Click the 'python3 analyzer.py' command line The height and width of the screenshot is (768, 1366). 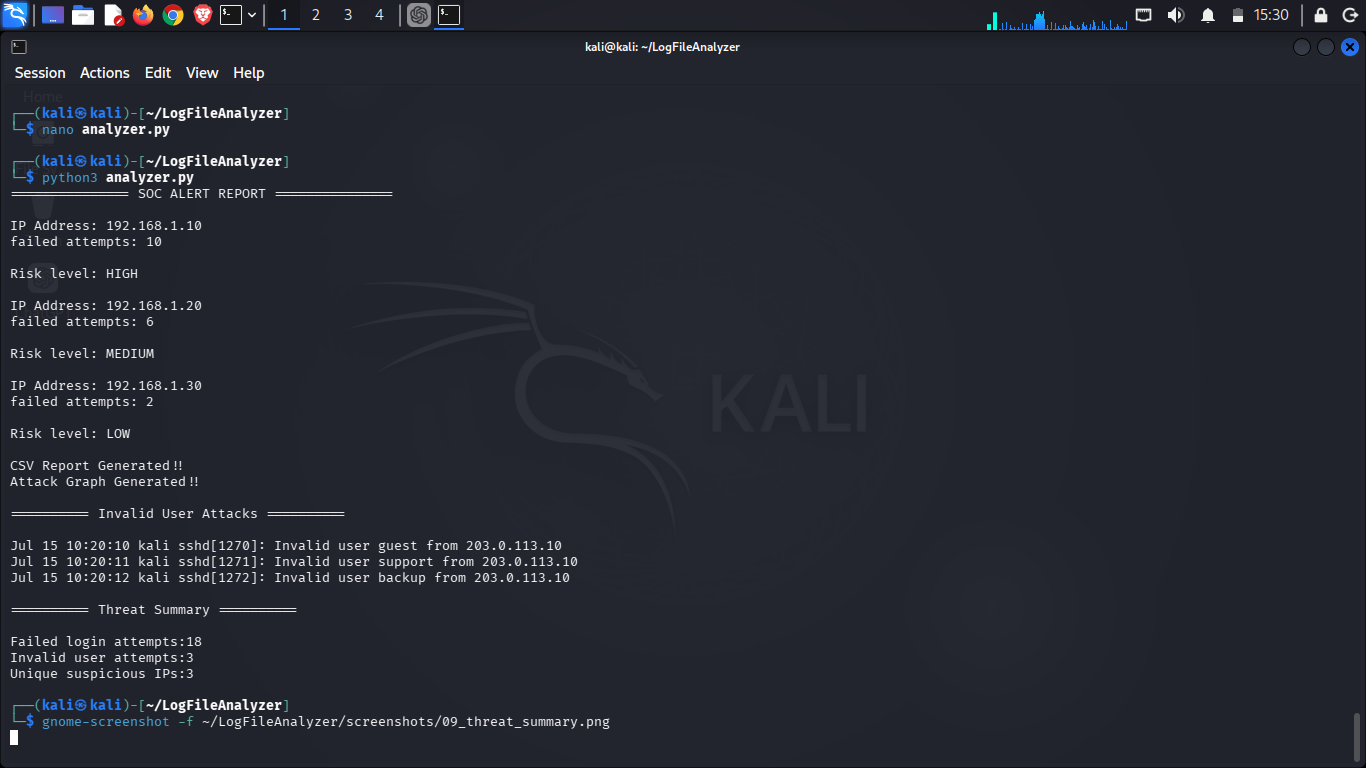point(118,178)
